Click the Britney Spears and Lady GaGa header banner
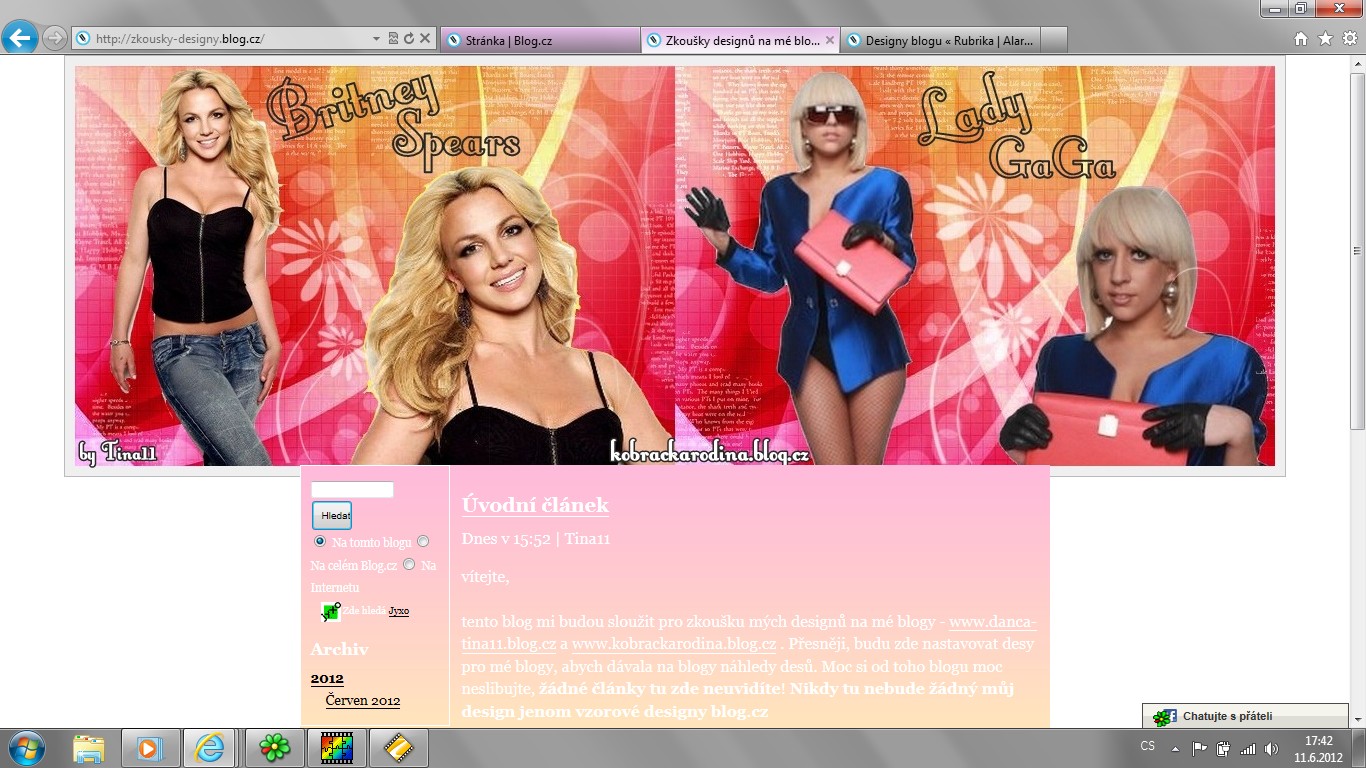Screen dimensions: 1366x768 (675, 266)
